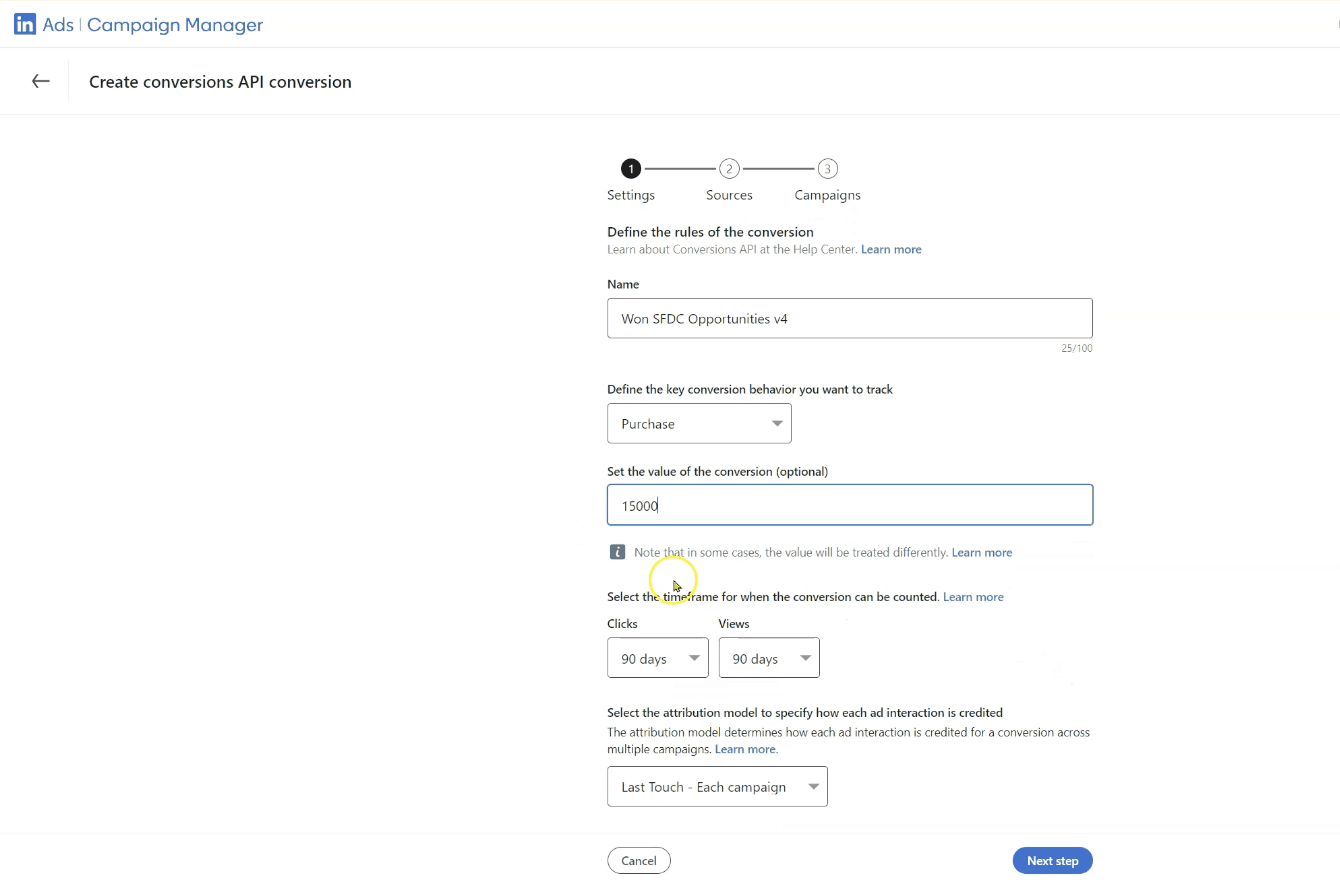Open Learn more about Conversions API
The height and width of the screenshot is (882, 1340).
(890, 249)
